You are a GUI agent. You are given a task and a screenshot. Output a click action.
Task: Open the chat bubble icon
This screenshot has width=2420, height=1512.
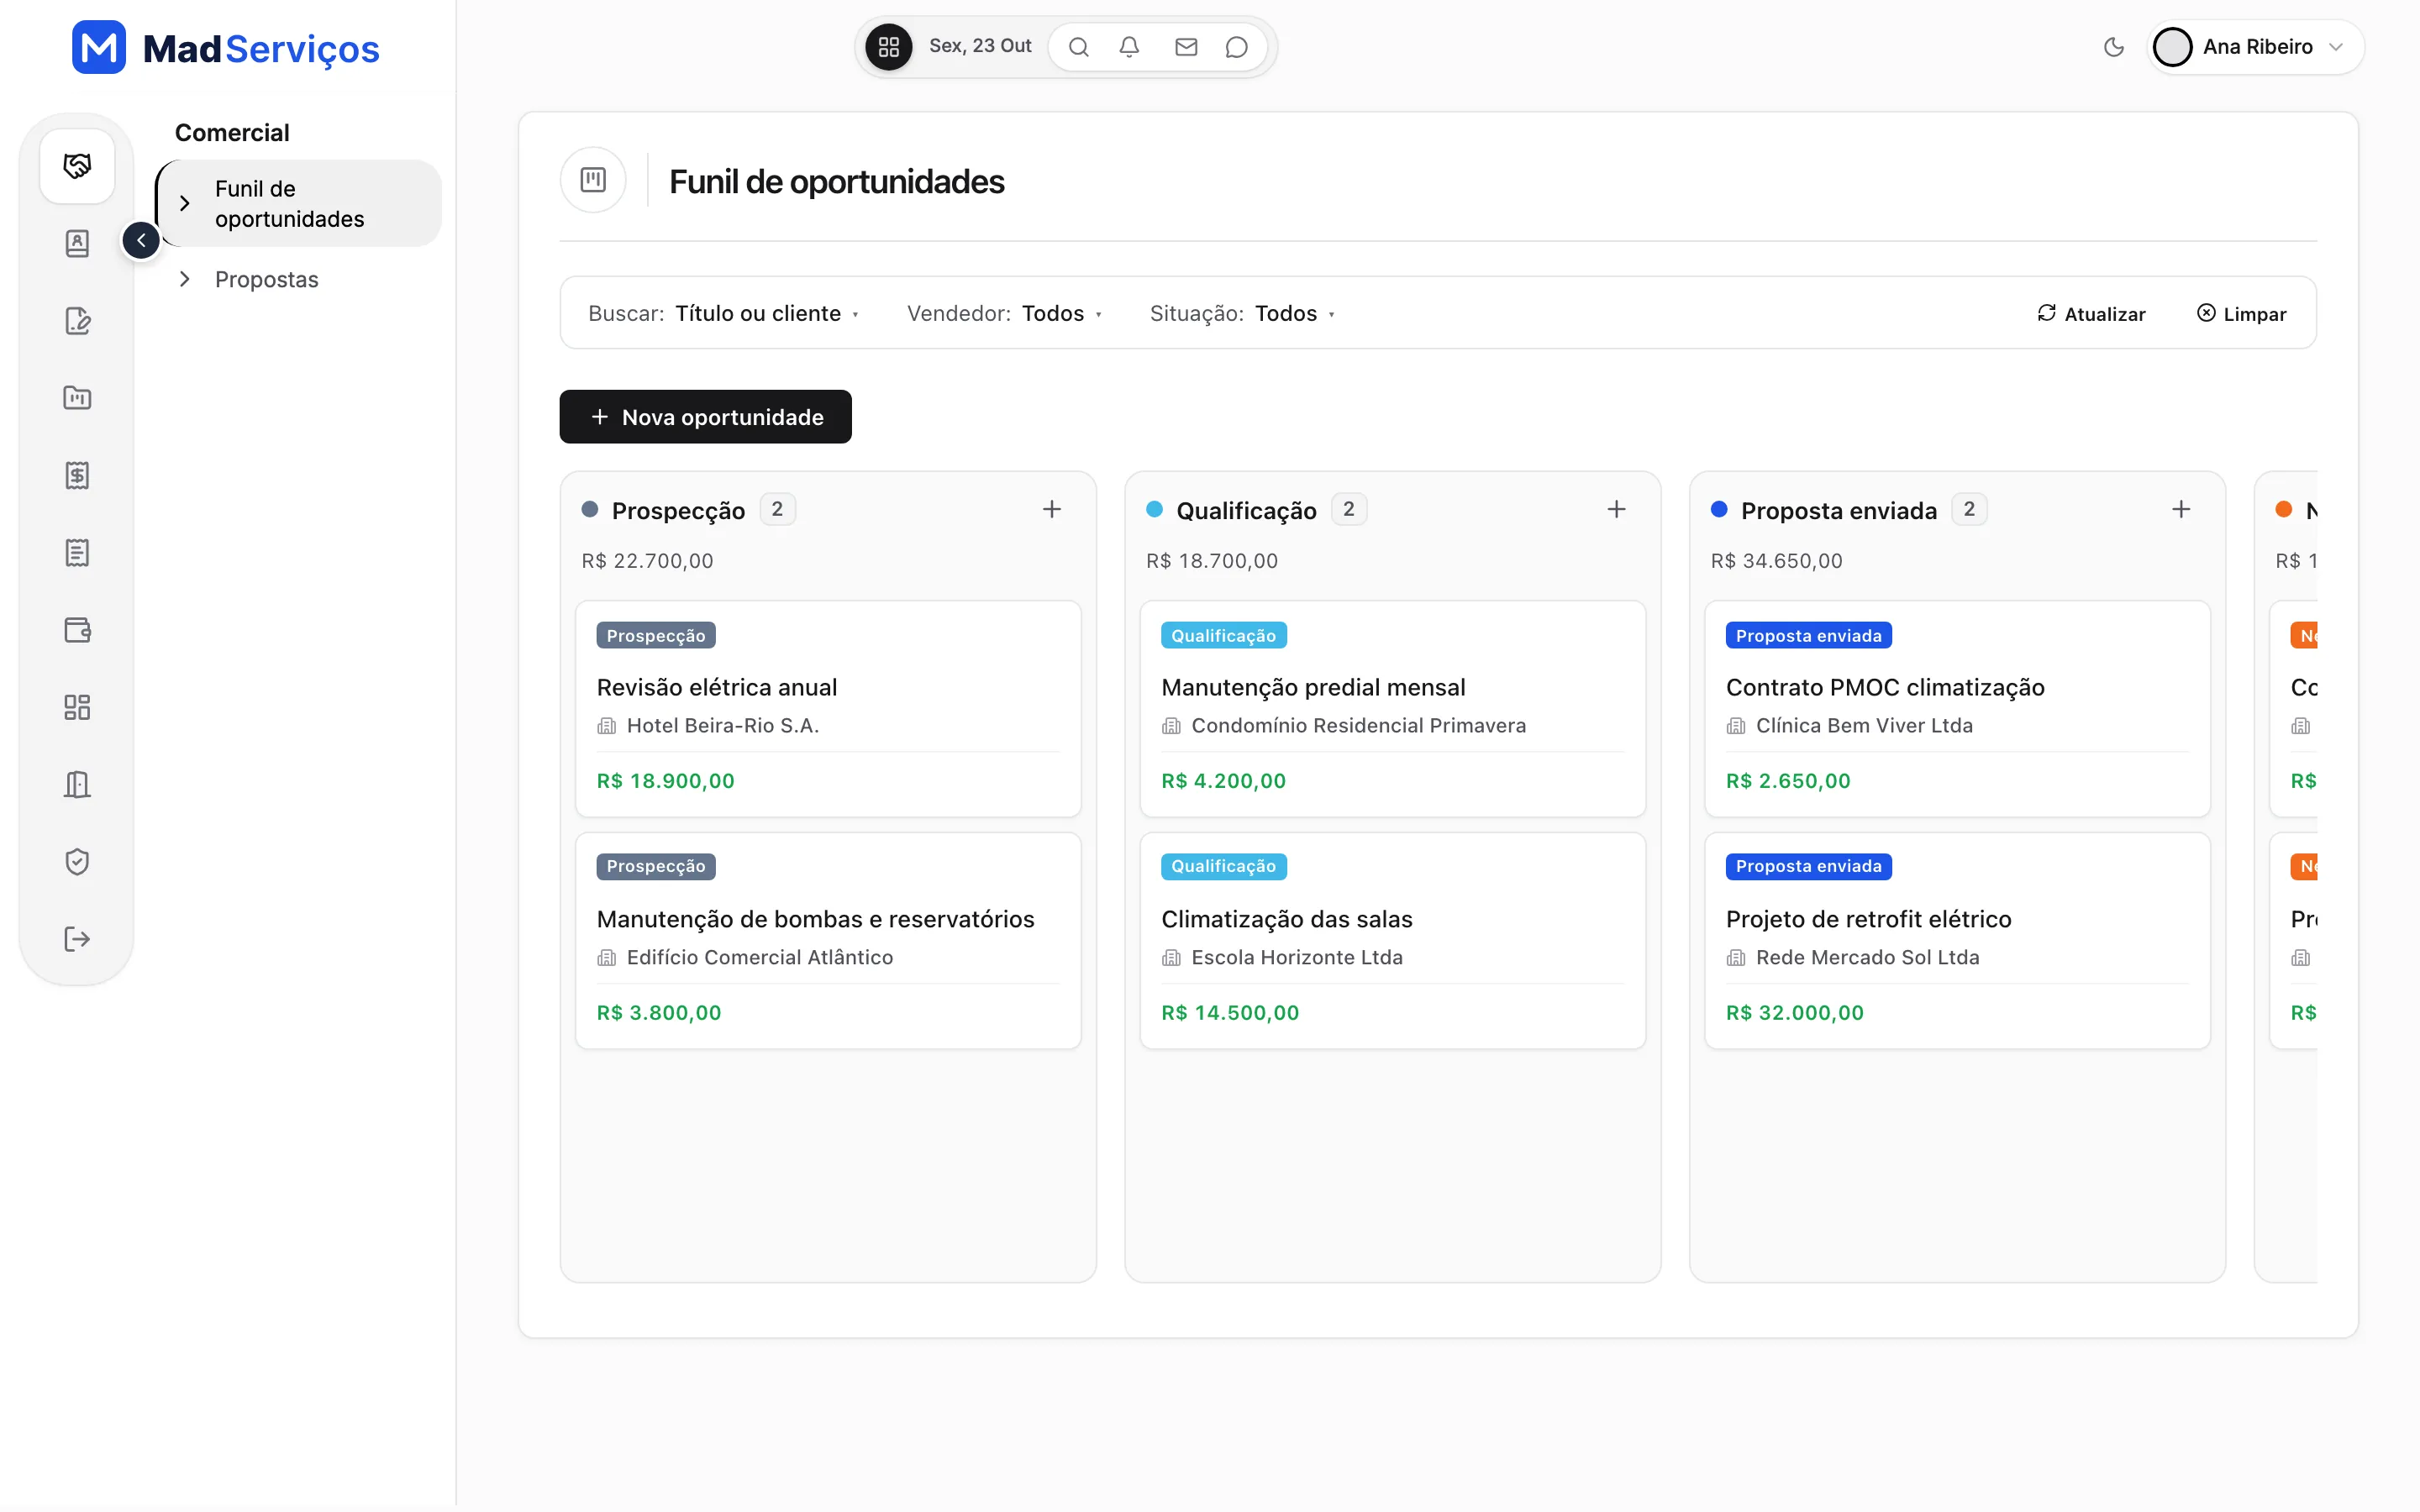(1237, 47)
